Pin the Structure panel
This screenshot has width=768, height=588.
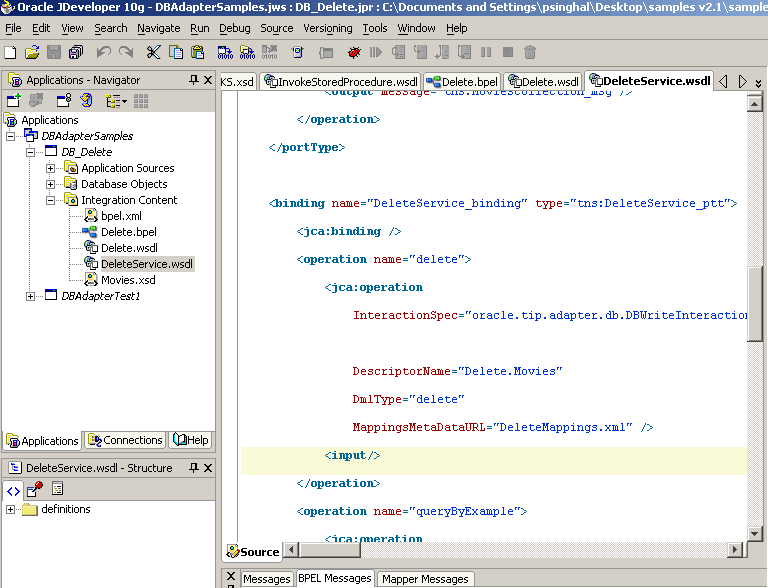(194, 468)
